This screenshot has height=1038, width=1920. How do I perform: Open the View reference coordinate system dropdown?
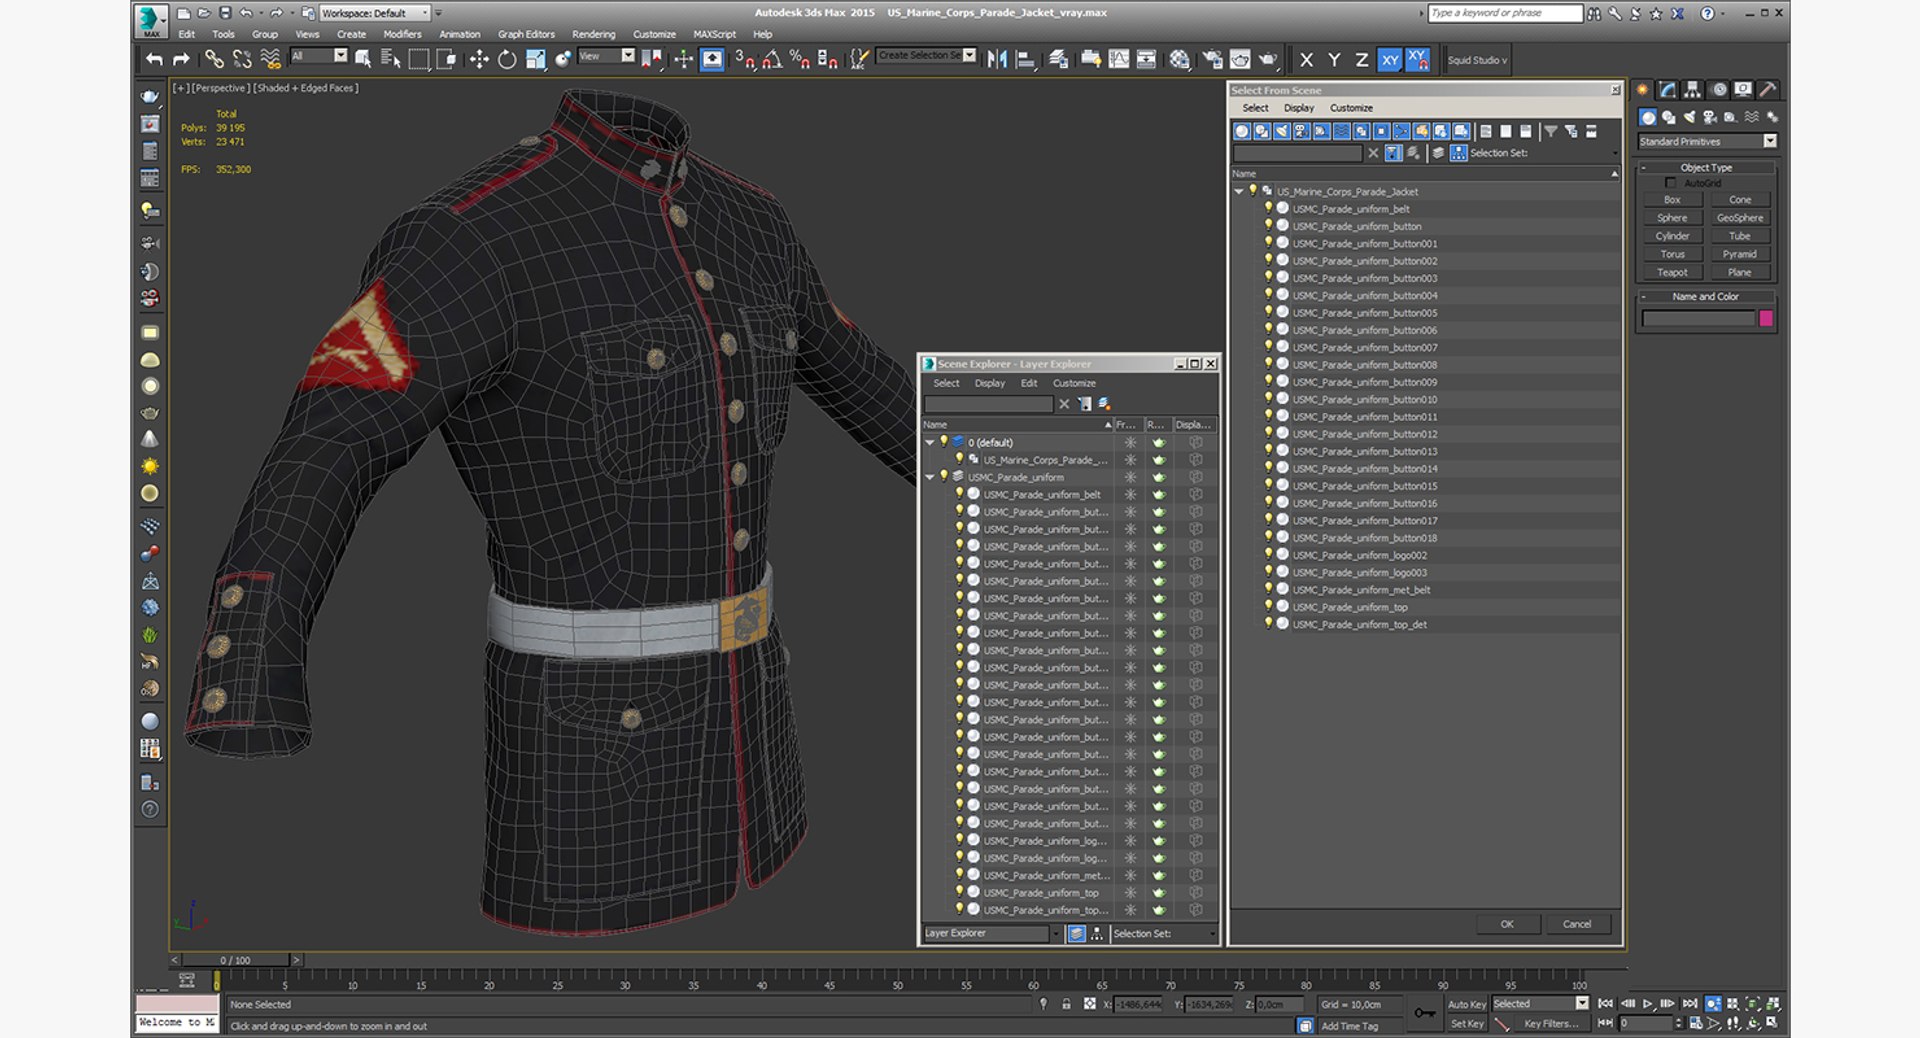coord(606,56)
